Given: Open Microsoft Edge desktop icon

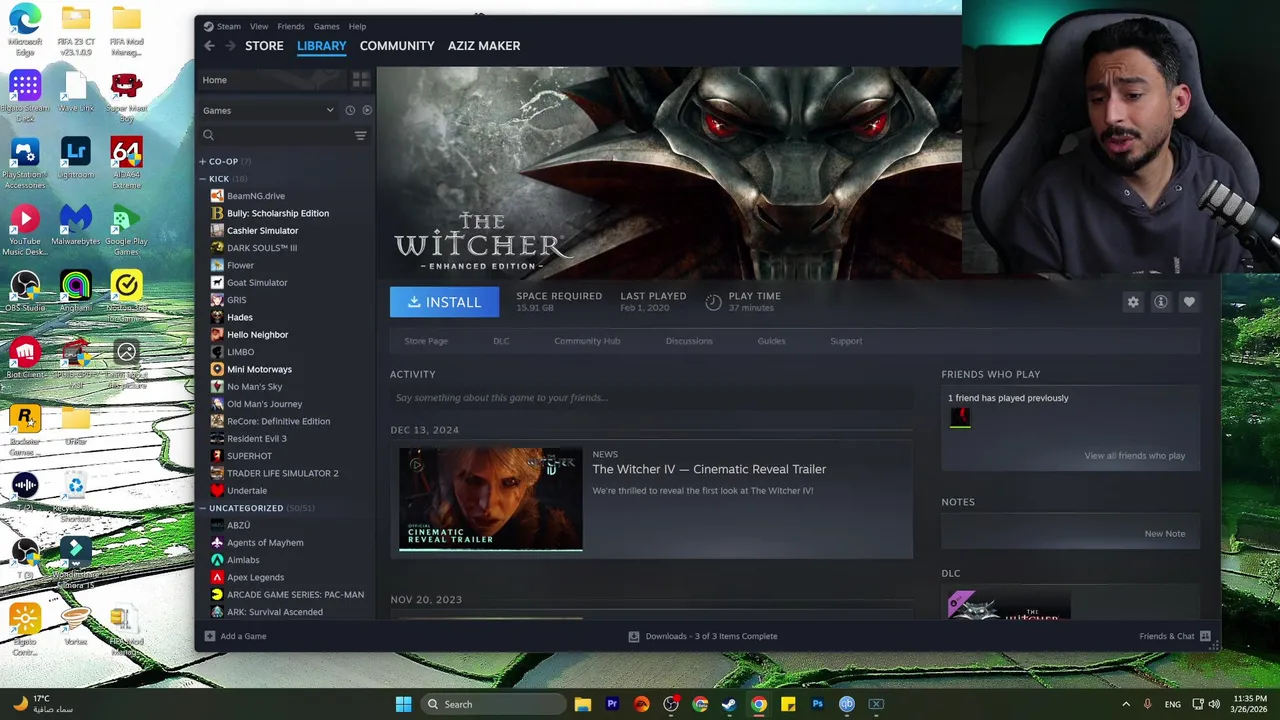Looking at the screenshot, I should (25, 30).
